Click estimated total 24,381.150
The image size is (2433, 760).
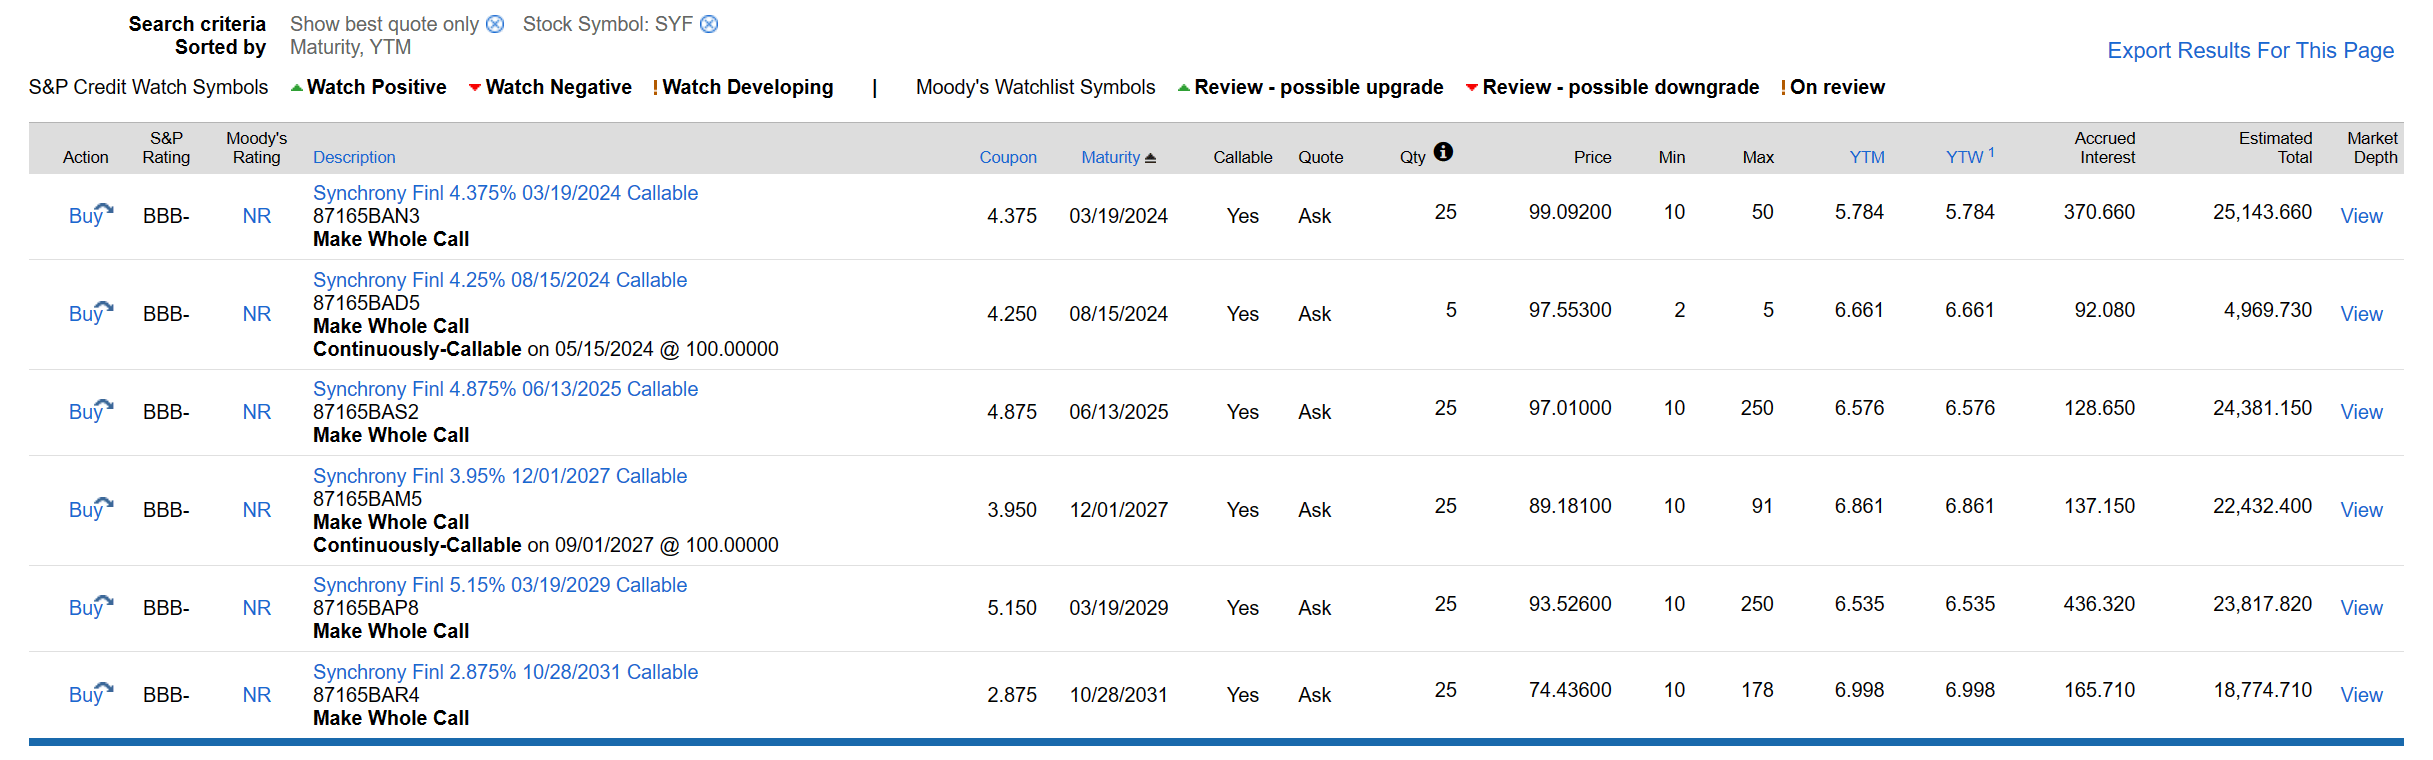pyautogui.click(x=2262, y=408)
